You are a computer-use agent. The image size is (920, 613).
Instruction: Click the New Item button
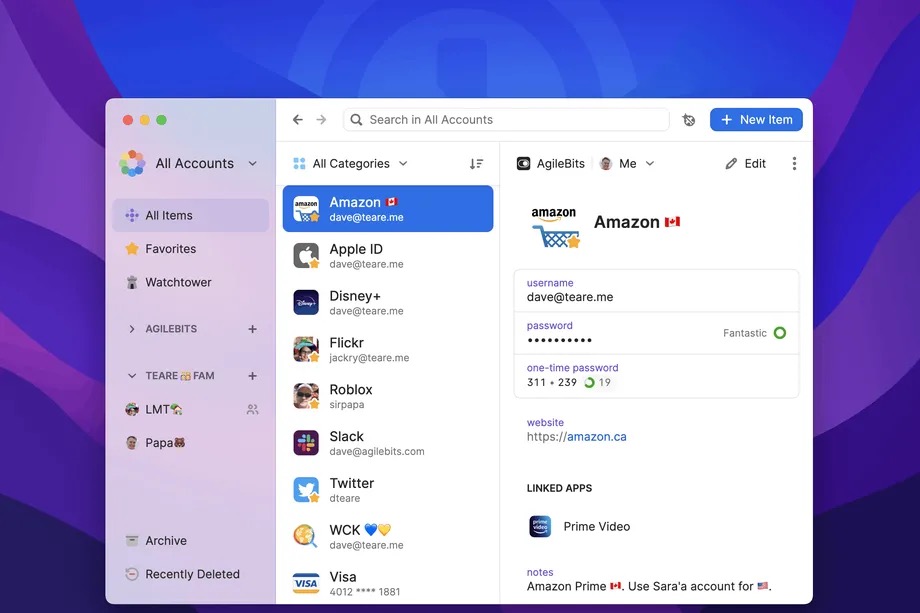click(756, 120)
